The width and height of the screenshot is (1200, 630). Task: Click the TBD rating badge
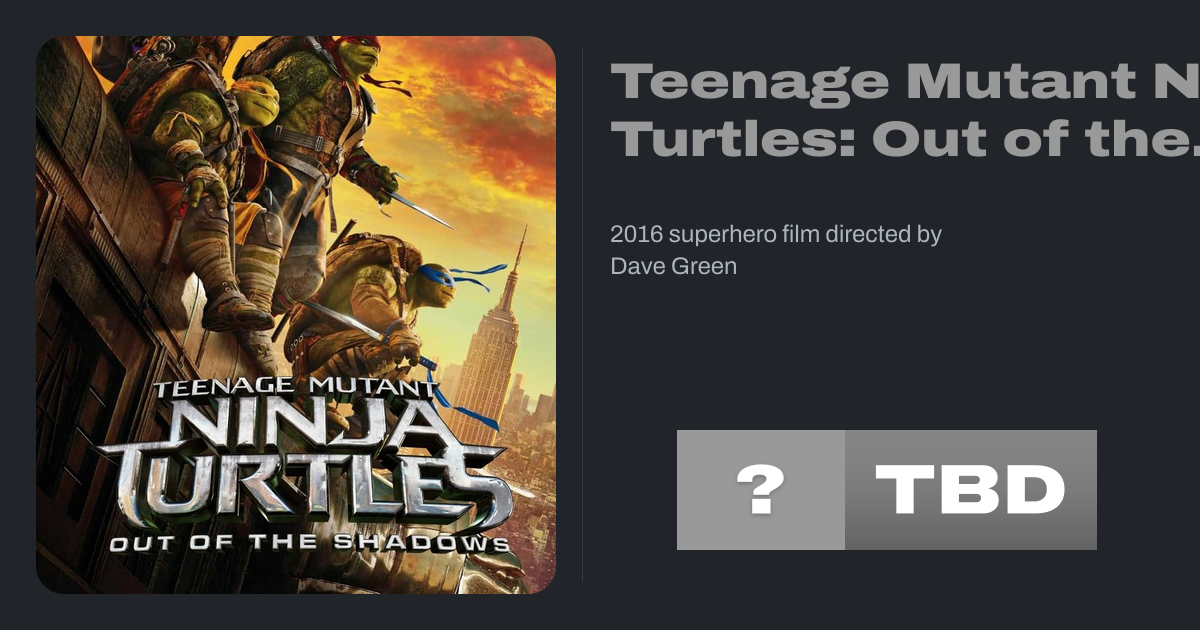click(970, 490)
